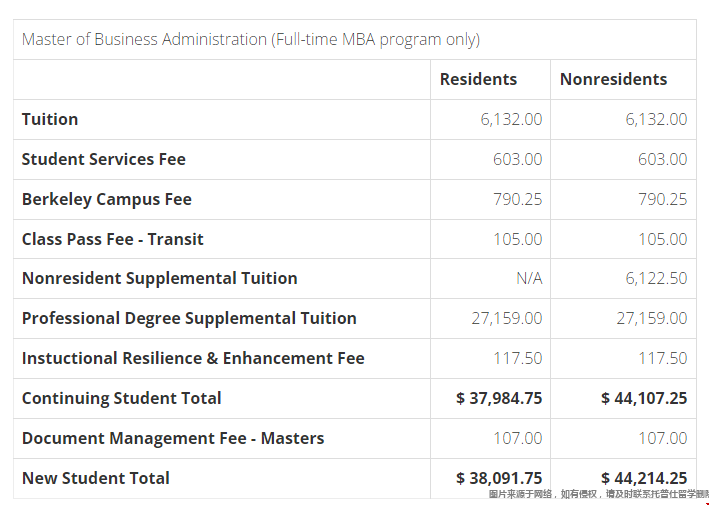The height and width of the screenshot is (505, 709).
Task: Click the table title 'Master of Business Administration'
Action: [x=250, y=40]
